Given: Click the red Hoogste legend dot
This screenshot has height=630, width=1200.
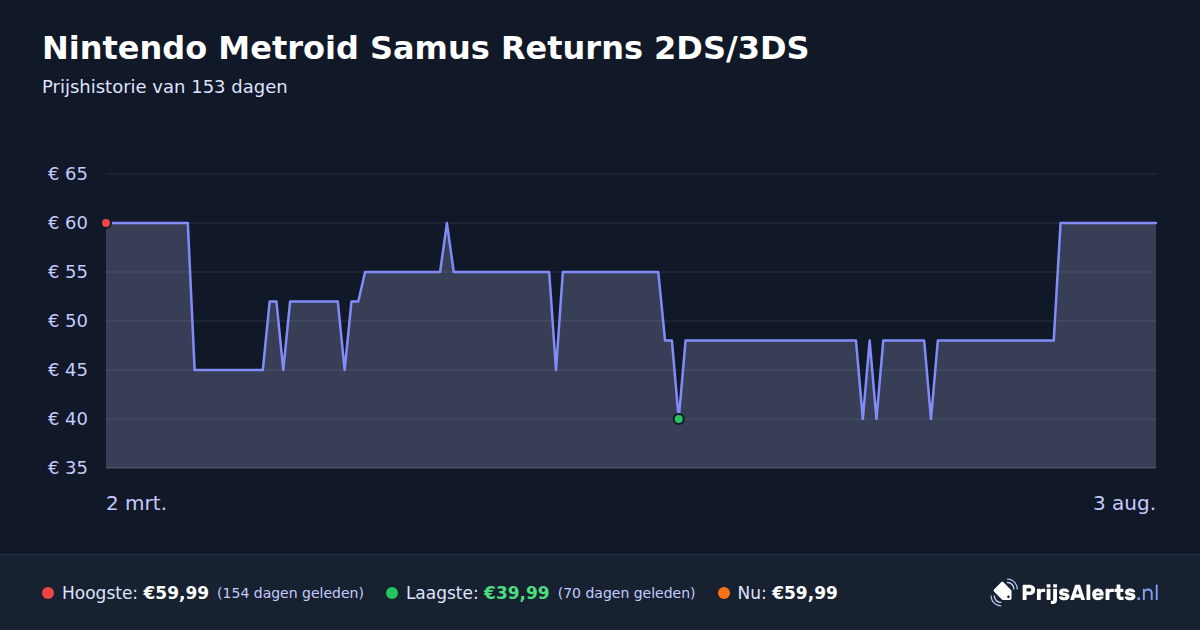Looking at the screenshot, I should (x=48, y=593).
